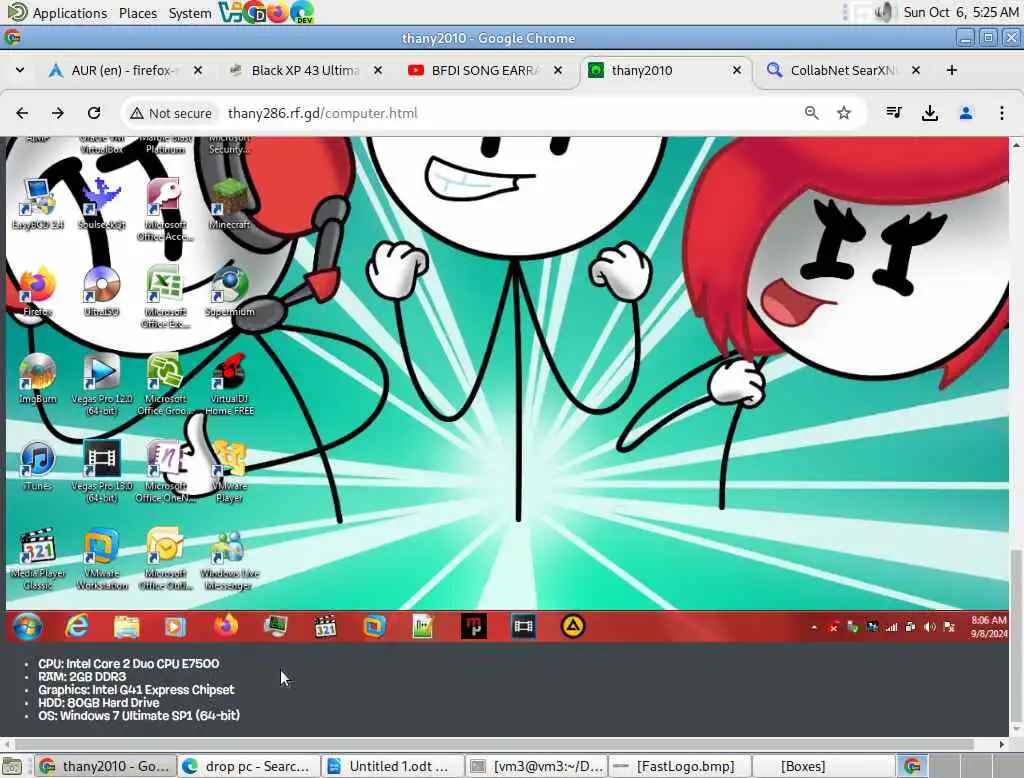Screen dimensions: 1024x778
Task: Click the page horizontal scrollbar thumb
Action: (494, 744)
